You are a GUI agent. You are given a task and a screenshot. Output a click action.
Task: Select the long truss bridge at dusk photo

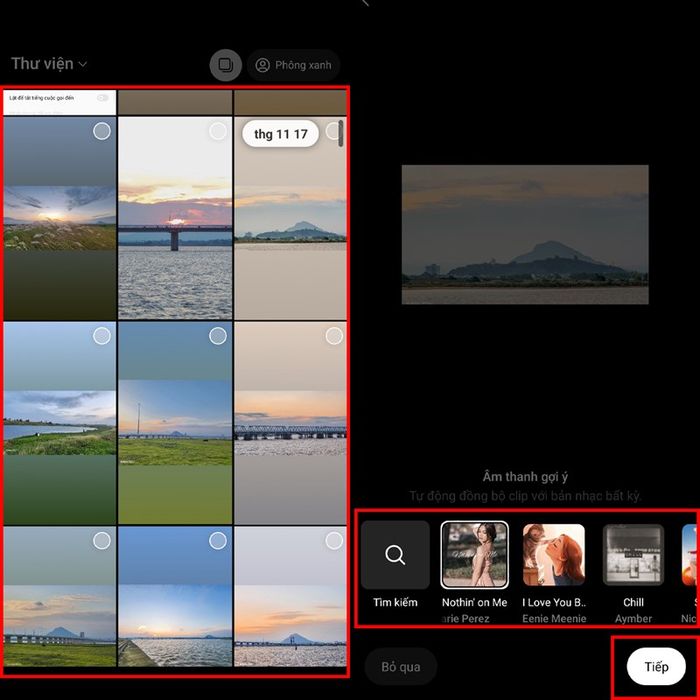coord(334,336)
